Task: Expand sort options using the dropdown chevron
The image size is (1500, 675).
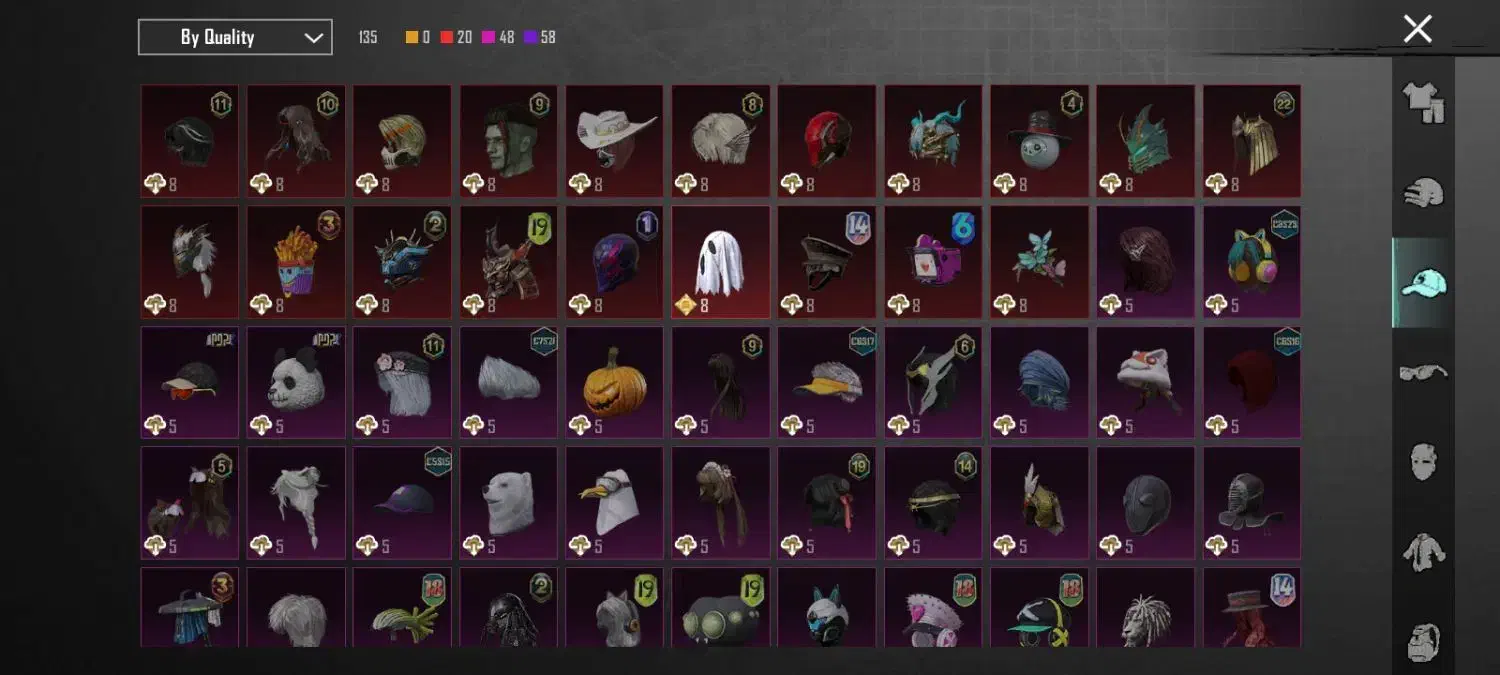Action: pyautogui.click(x=313, y=38)
